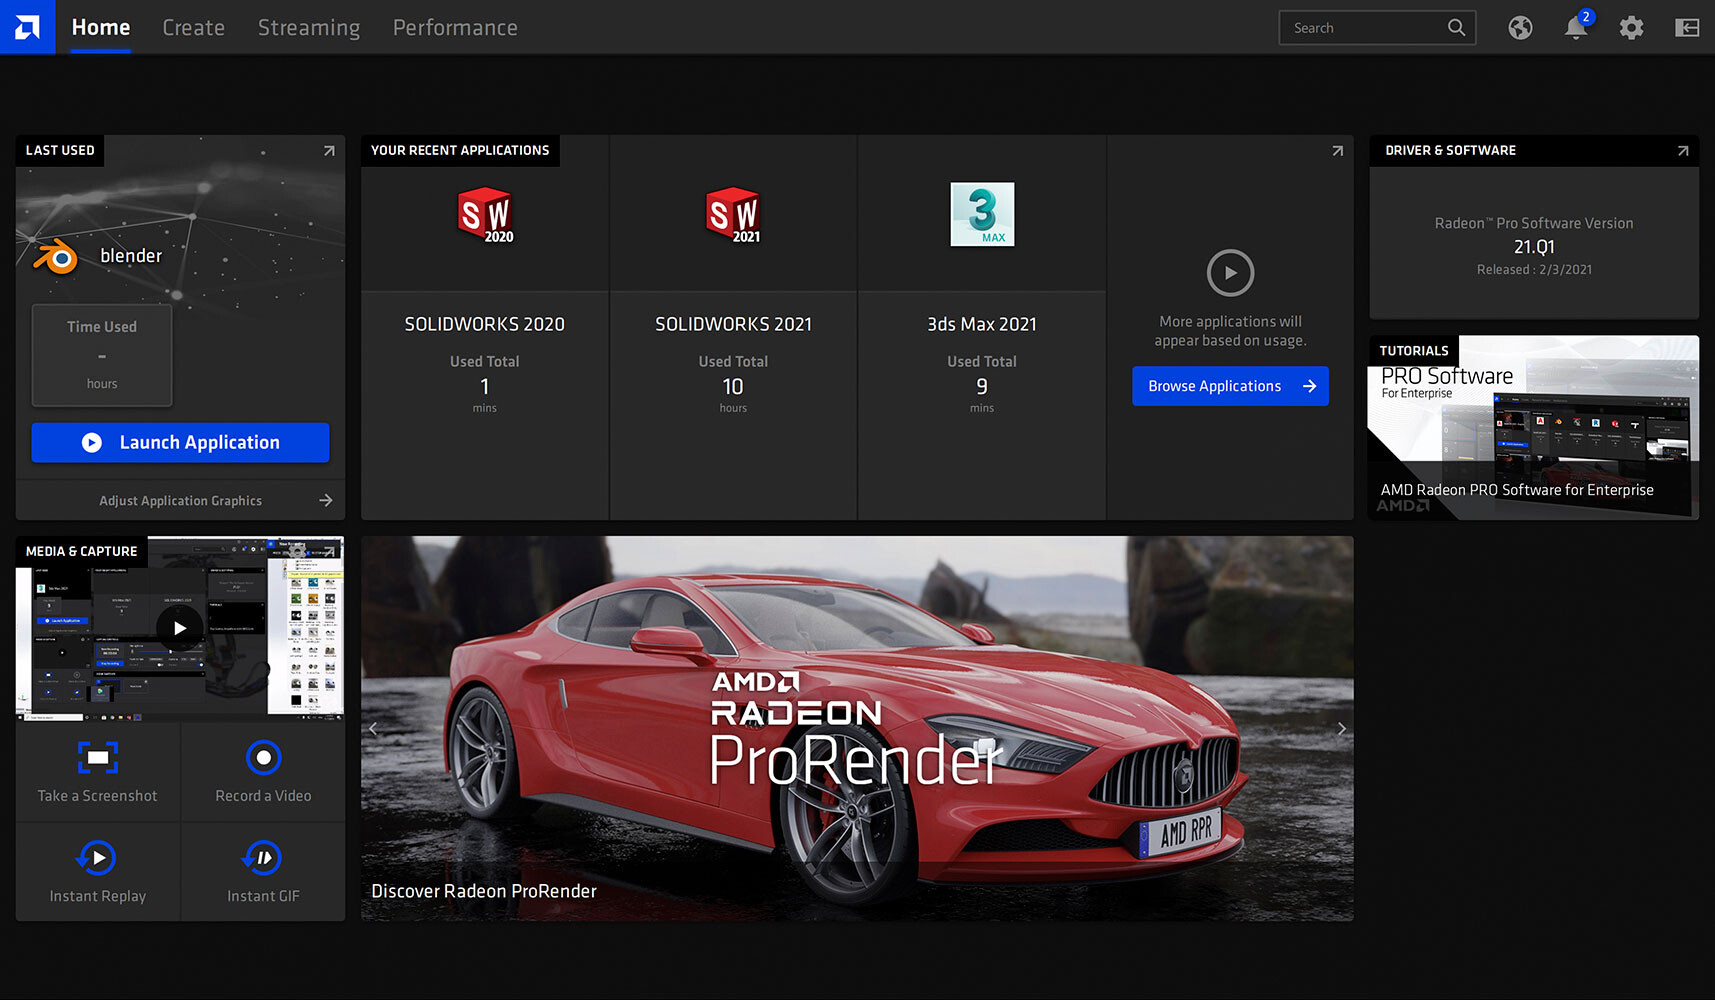Go to the next banner slide
Screen dimensions: 1715x1000
(x=1341, y=729)
